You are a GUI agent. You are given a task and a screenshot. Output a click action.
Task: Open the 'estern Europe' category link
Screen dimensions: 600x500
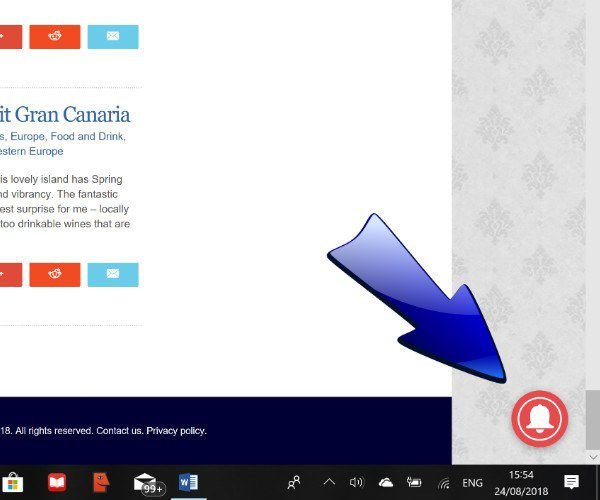[x=31, y=151]
